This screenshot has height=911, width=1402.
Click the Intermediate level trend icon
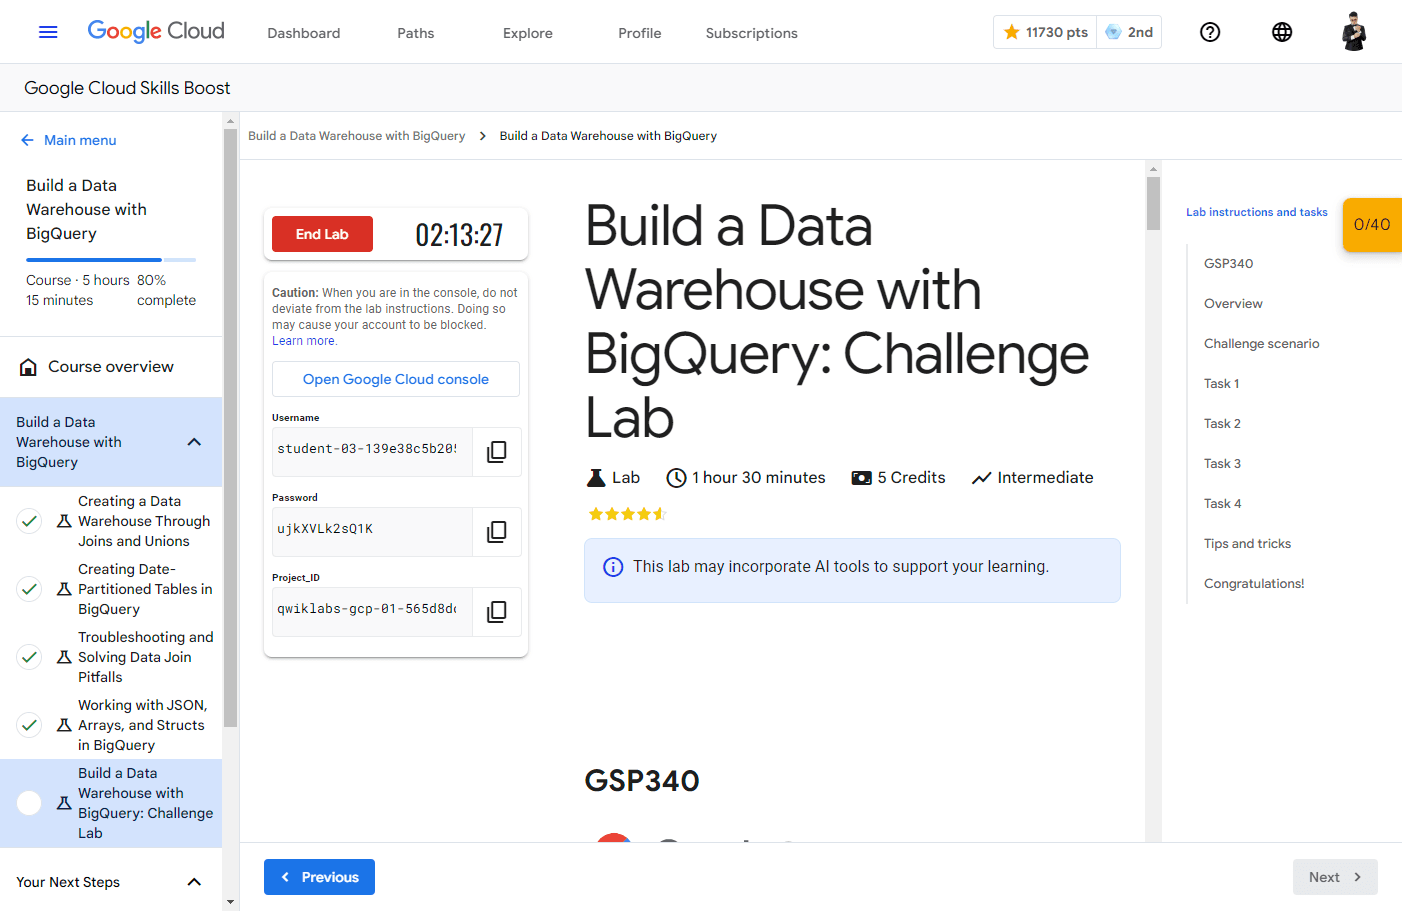point(982,478)
